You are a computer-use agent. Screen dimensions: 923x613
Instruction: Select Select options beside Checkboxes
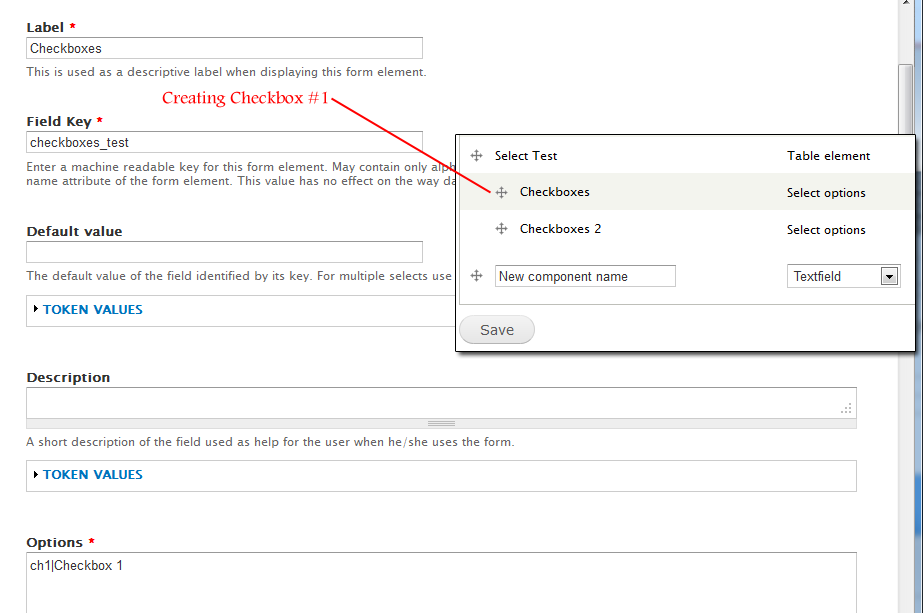(x=826, y=192)
